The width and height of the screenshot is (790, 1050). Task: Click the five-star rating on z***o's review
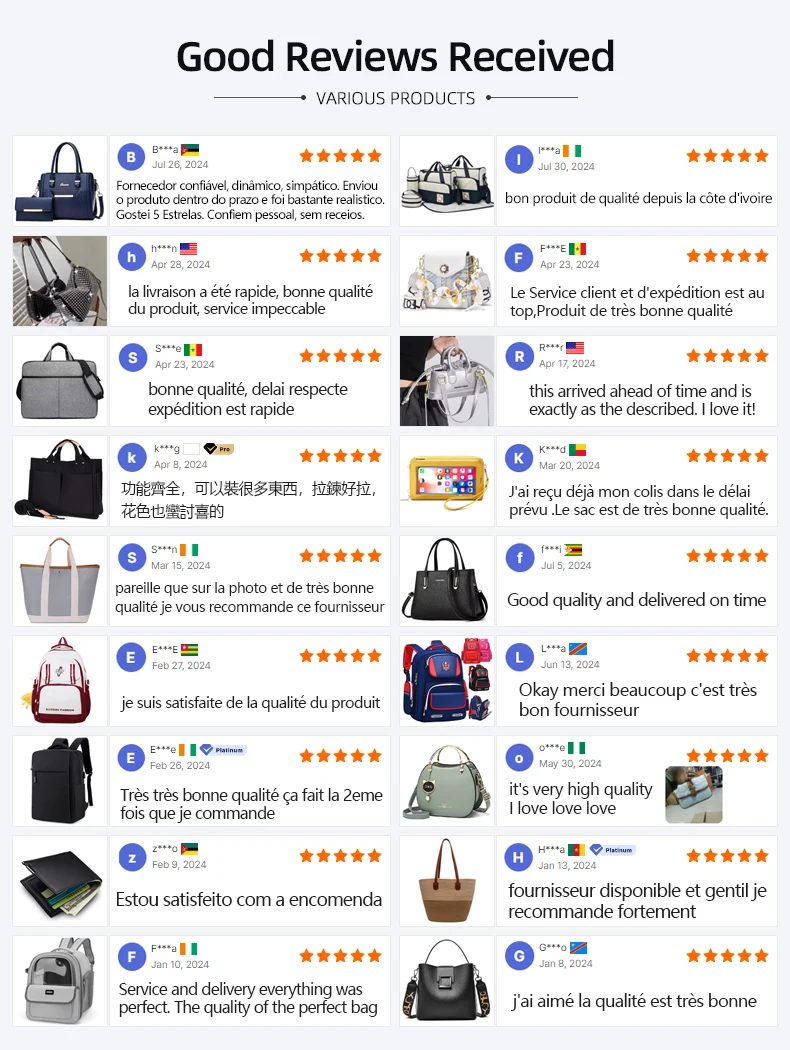coord(340,856)
